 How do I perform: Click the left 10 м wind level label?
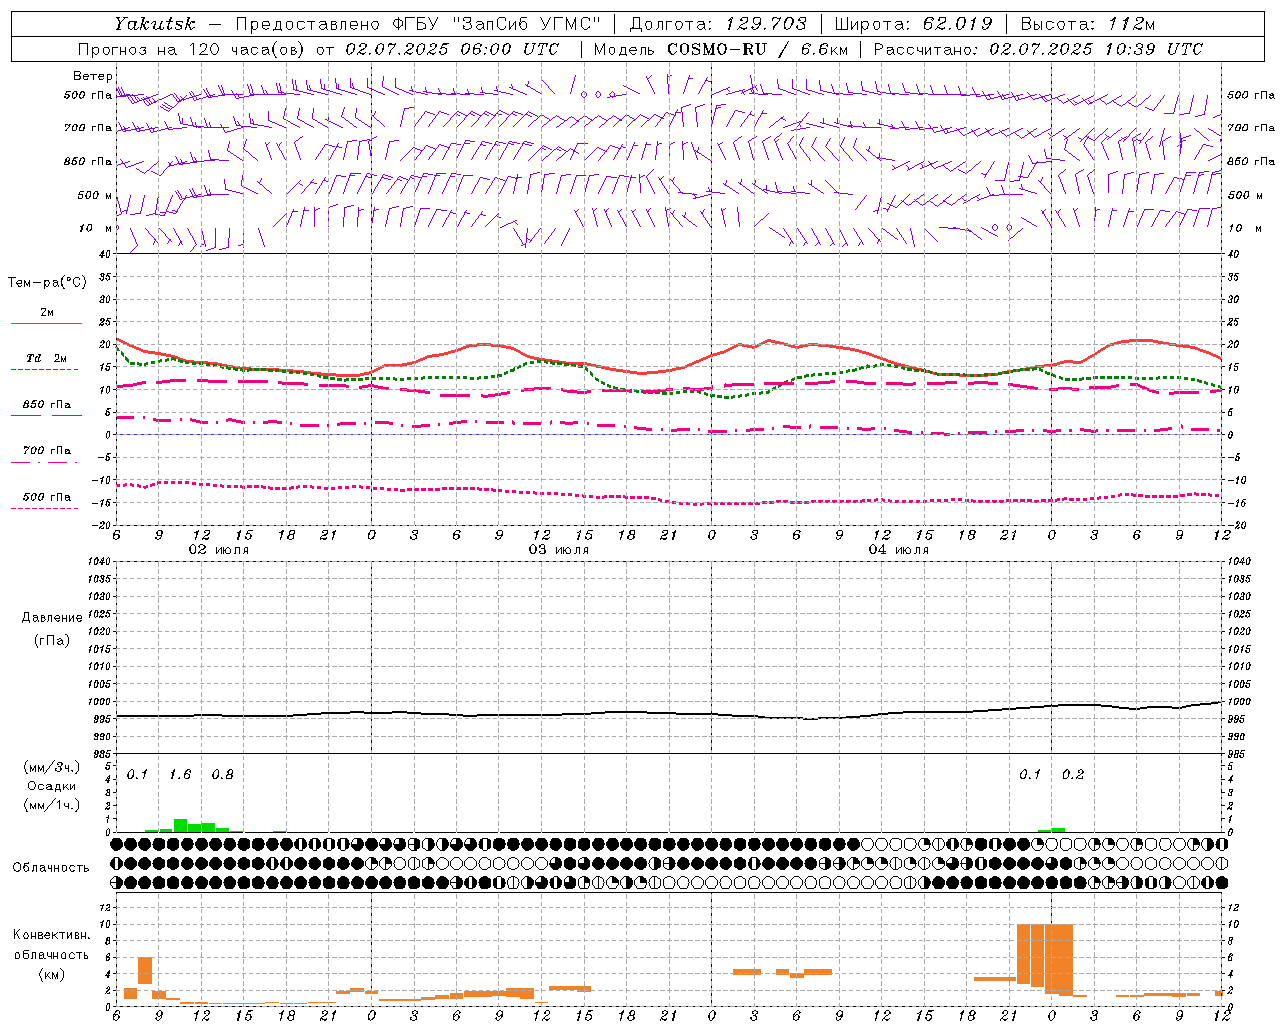click(x=95, y=228)
